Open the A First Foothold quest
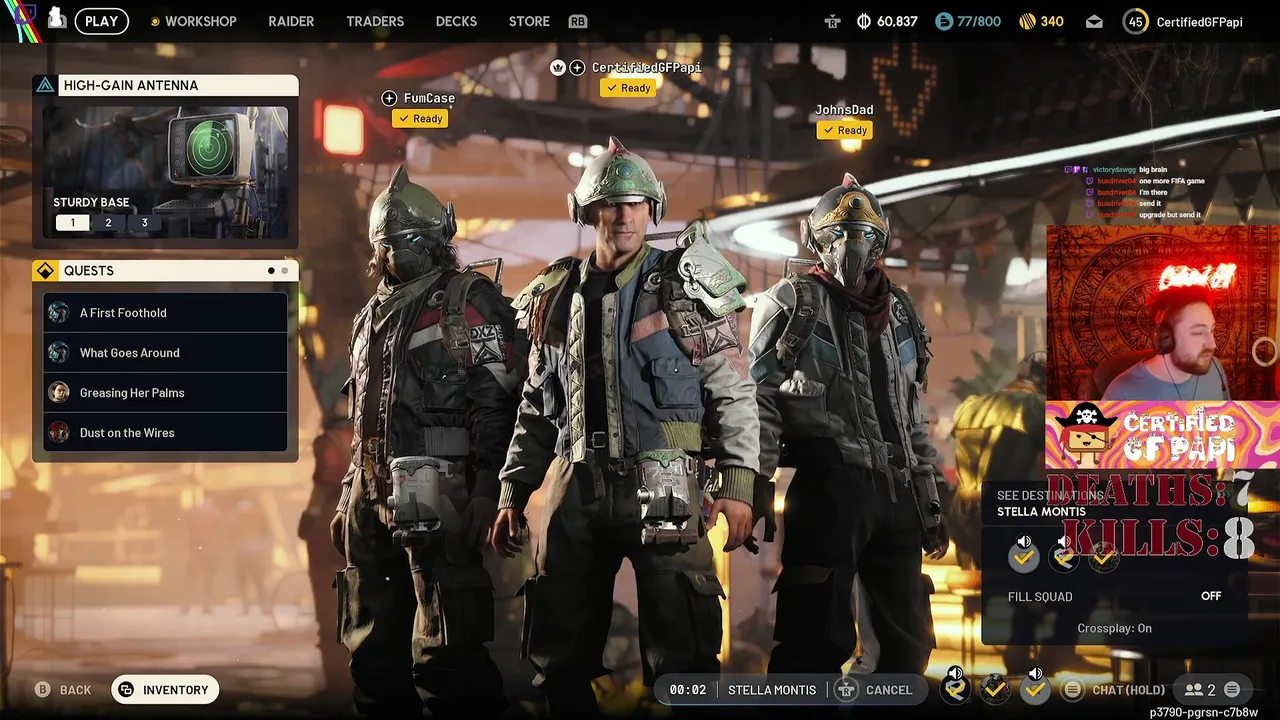The image size is (1280, 720). pos(165,313)
